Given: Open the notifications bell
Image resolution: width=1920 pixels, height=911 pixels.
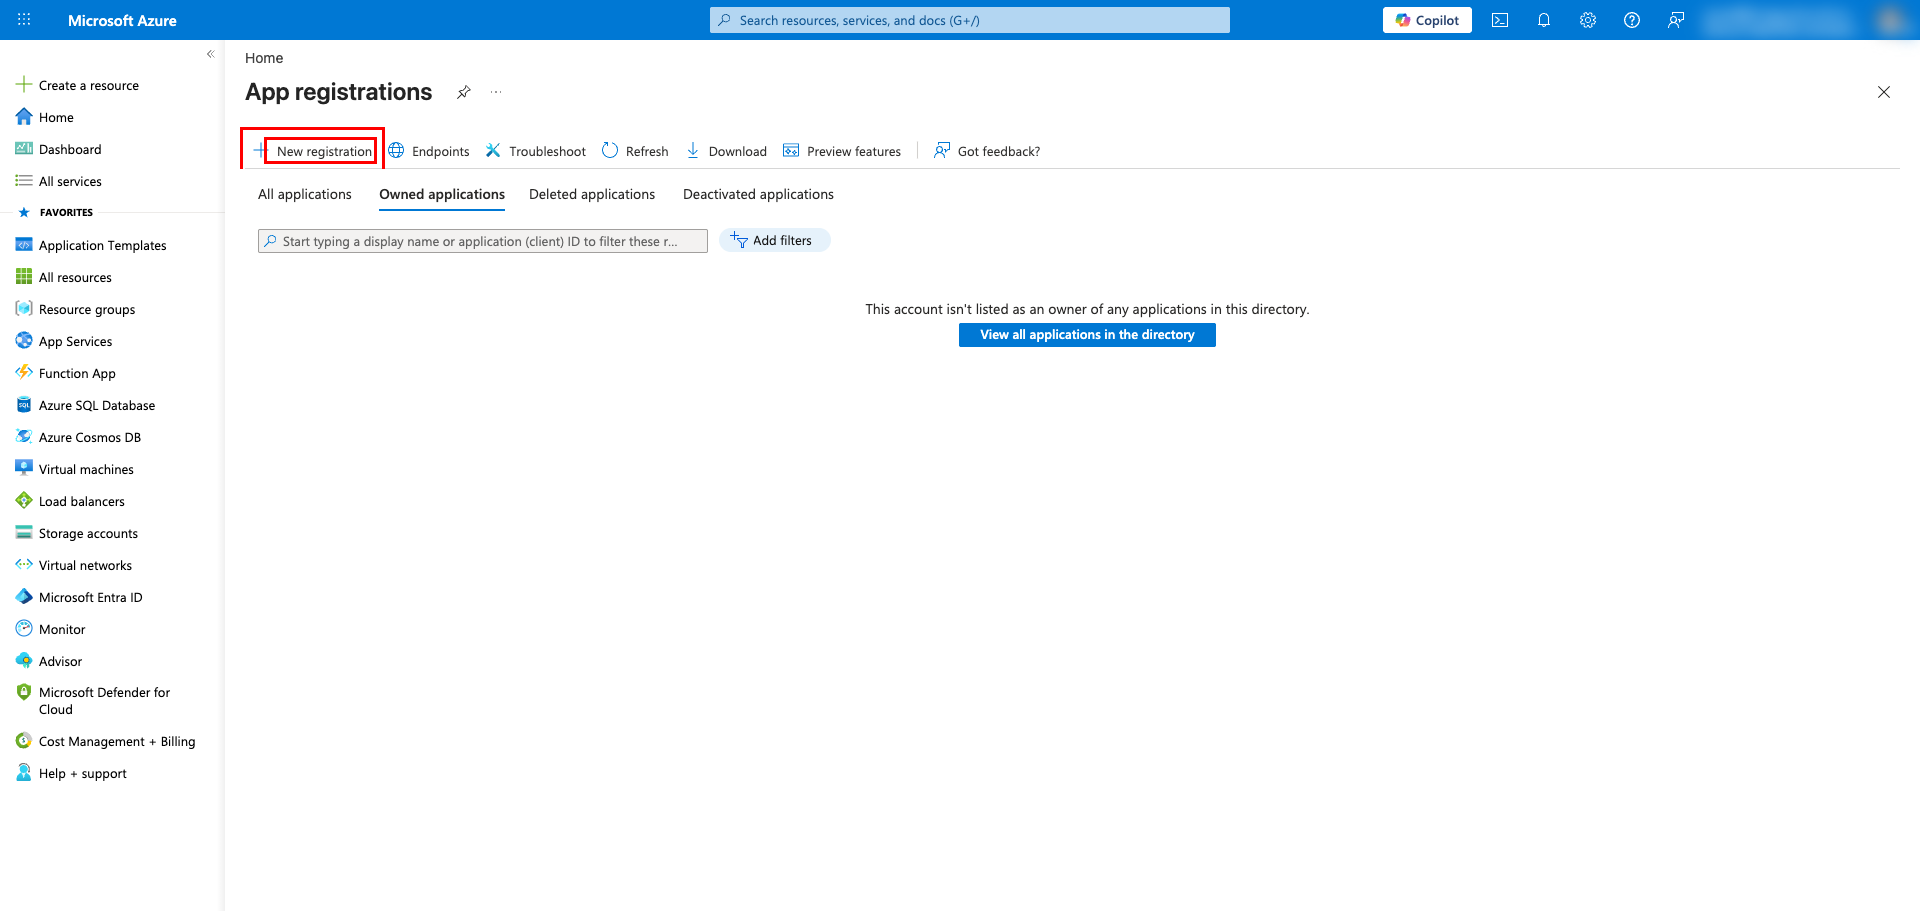Looking at the screenshot, I should [1544, 20].
